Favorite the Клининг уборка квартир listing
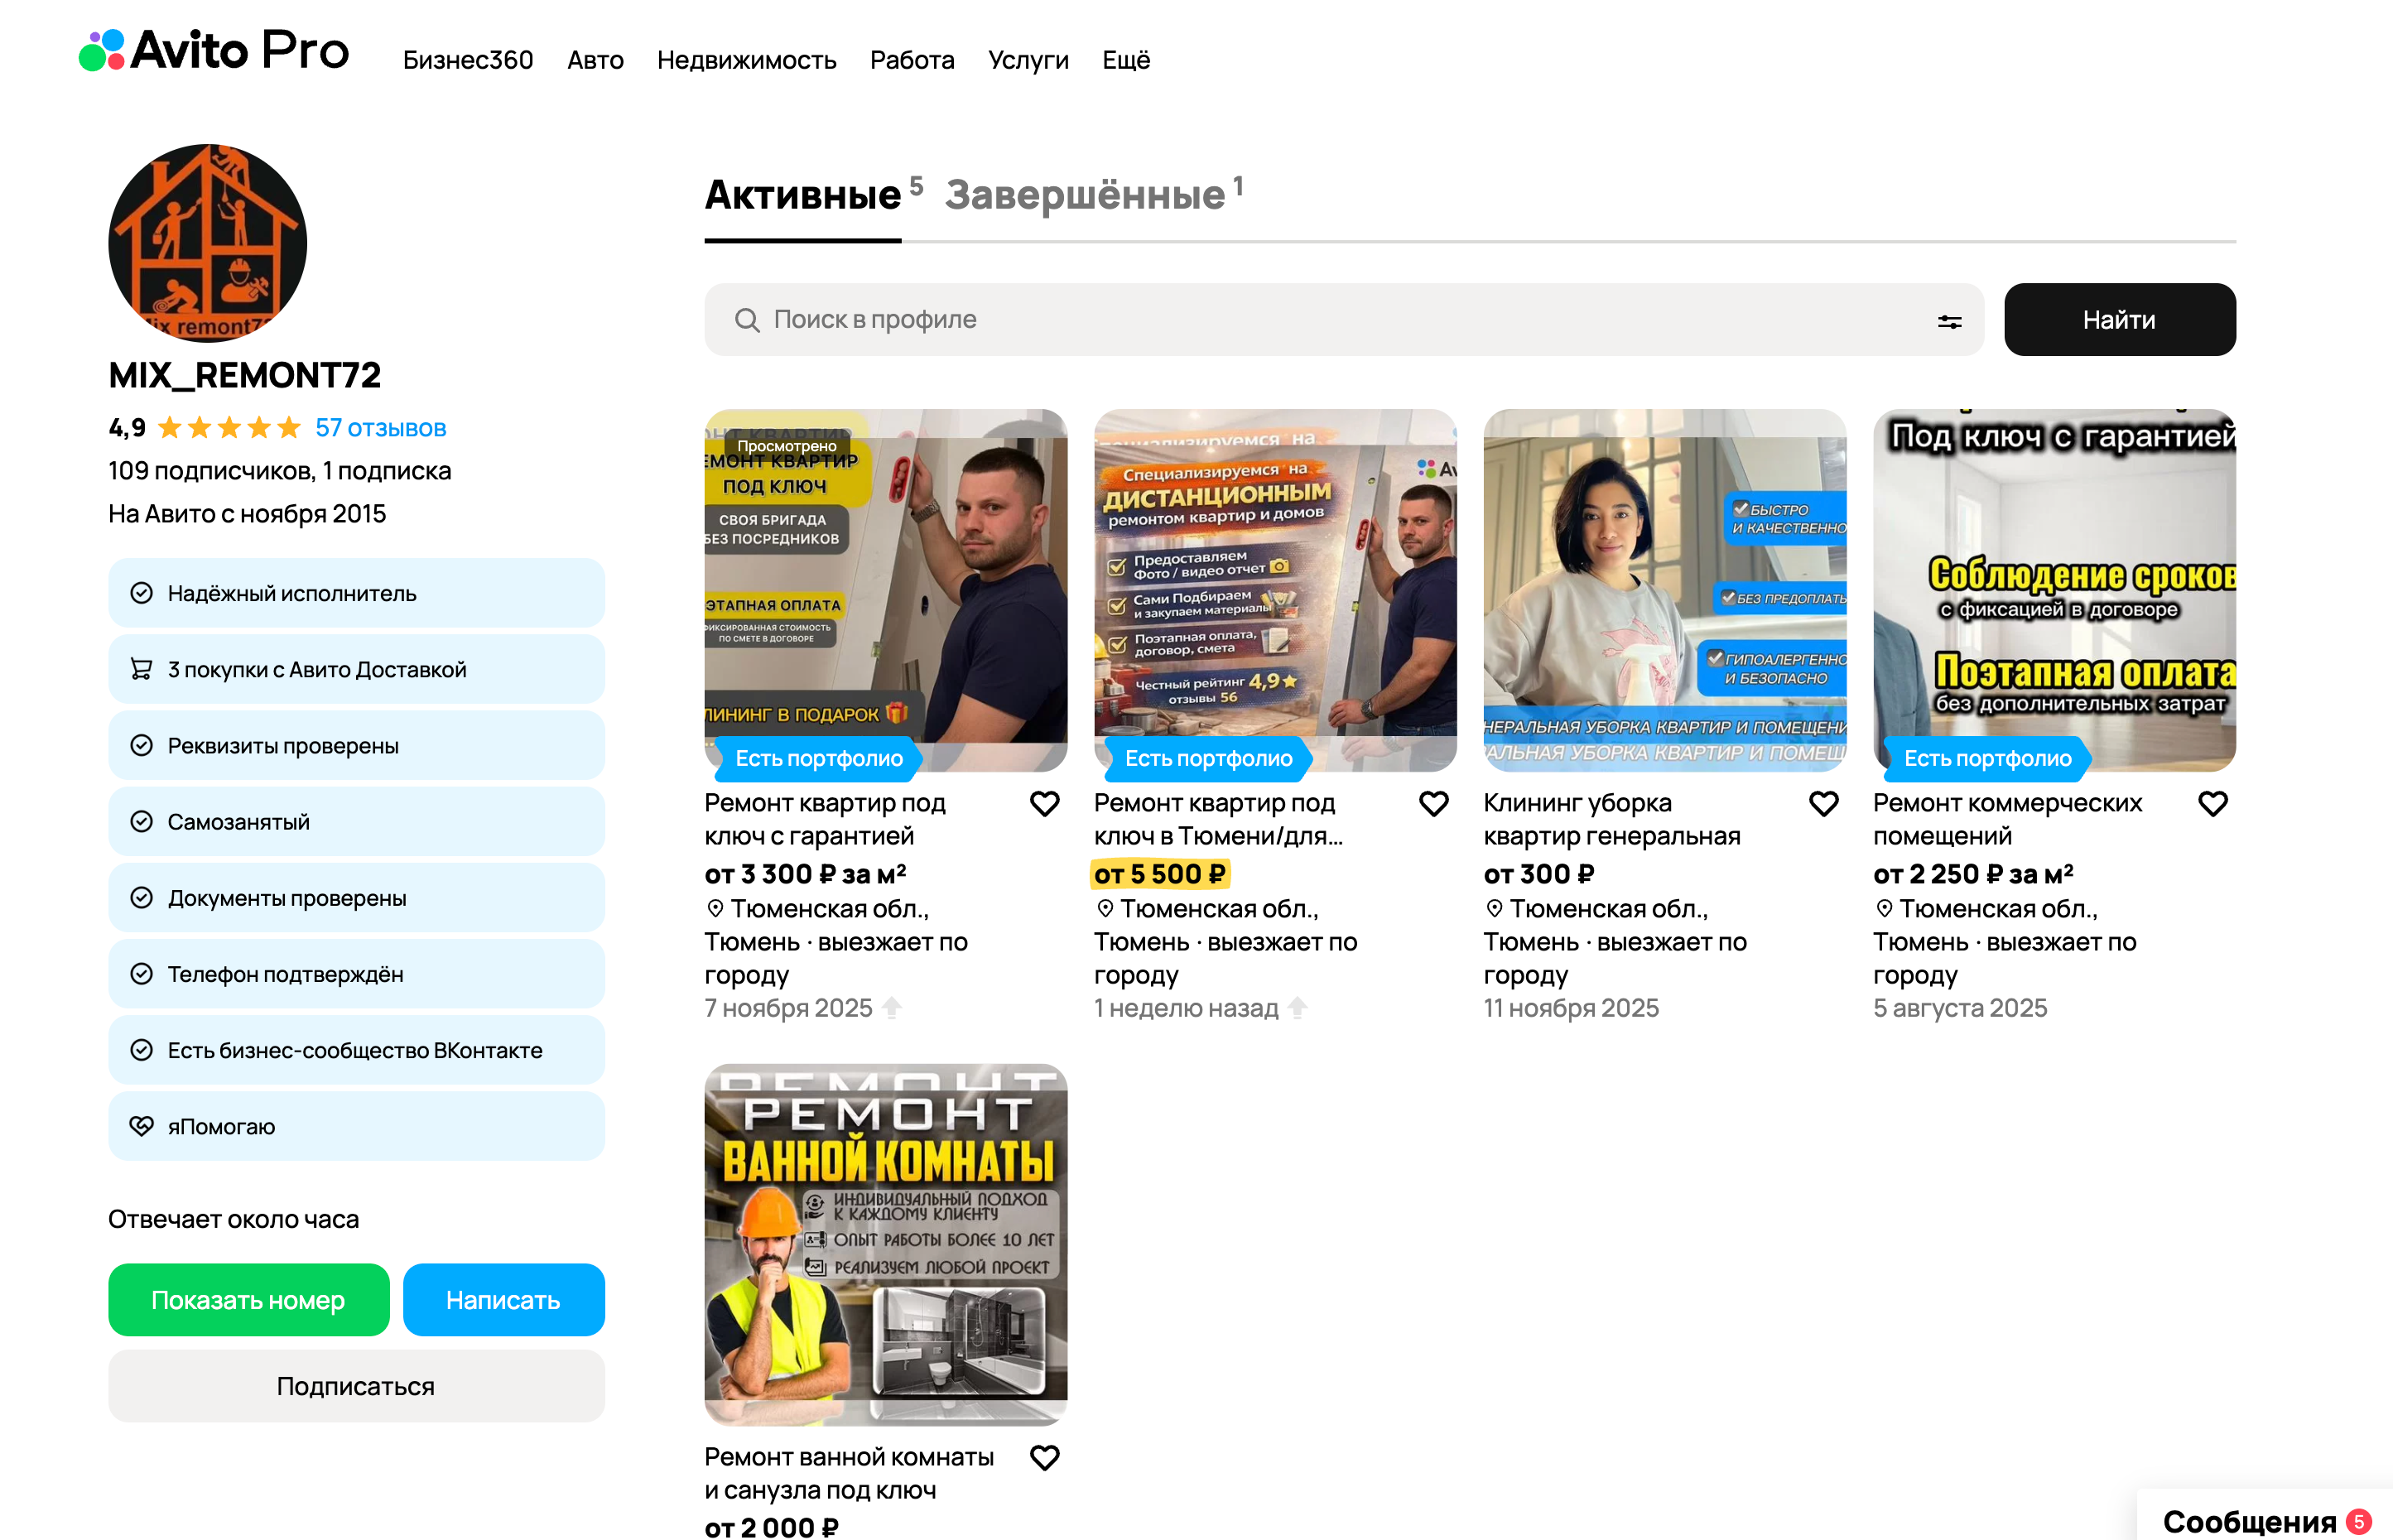2393x1540 pixels. 1823,803
